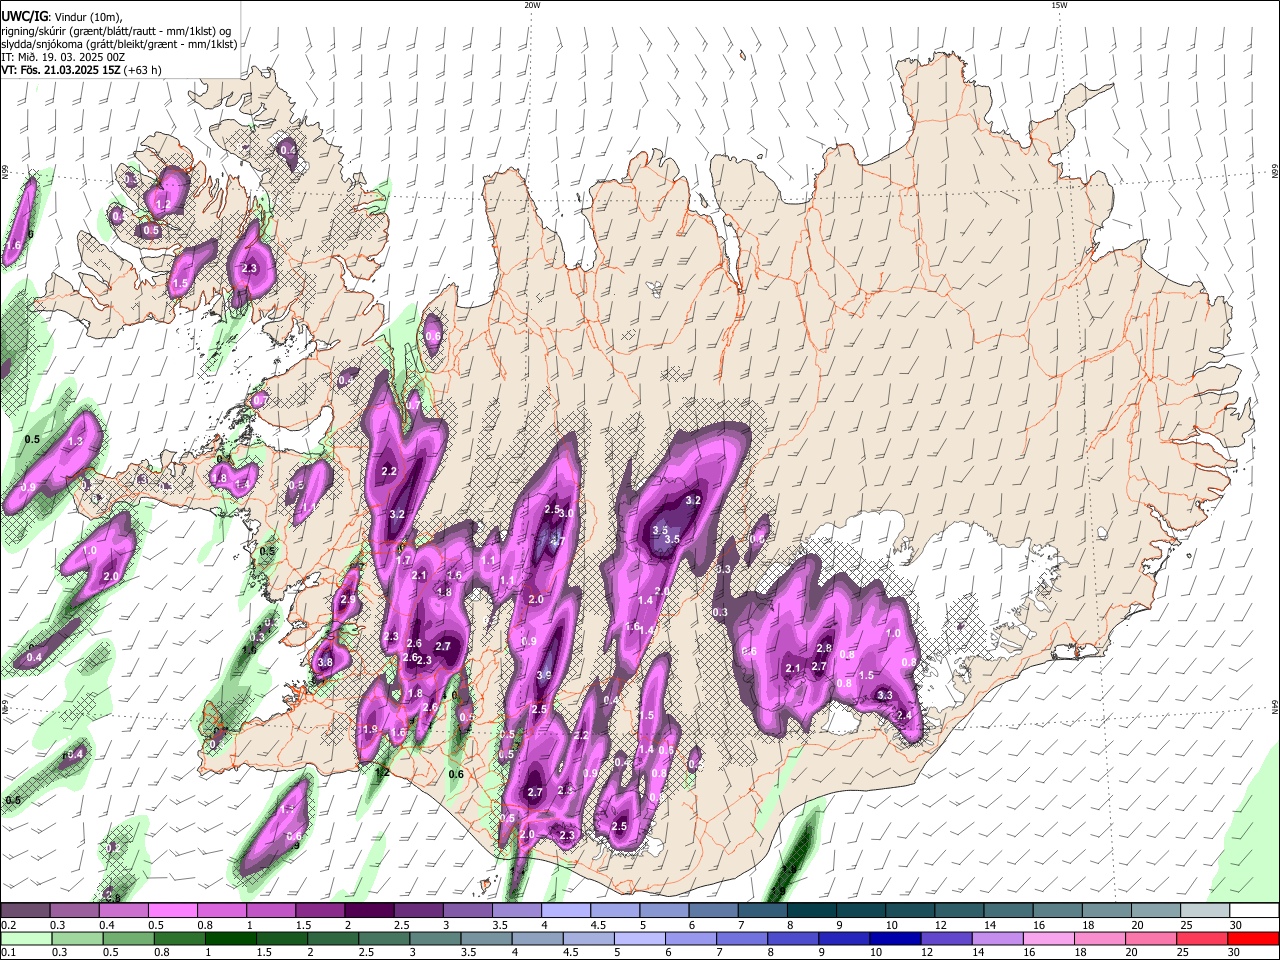1280x960 pixels.
Task: Click the 2.4 precipitation value on the map
Action: (905, 715)
